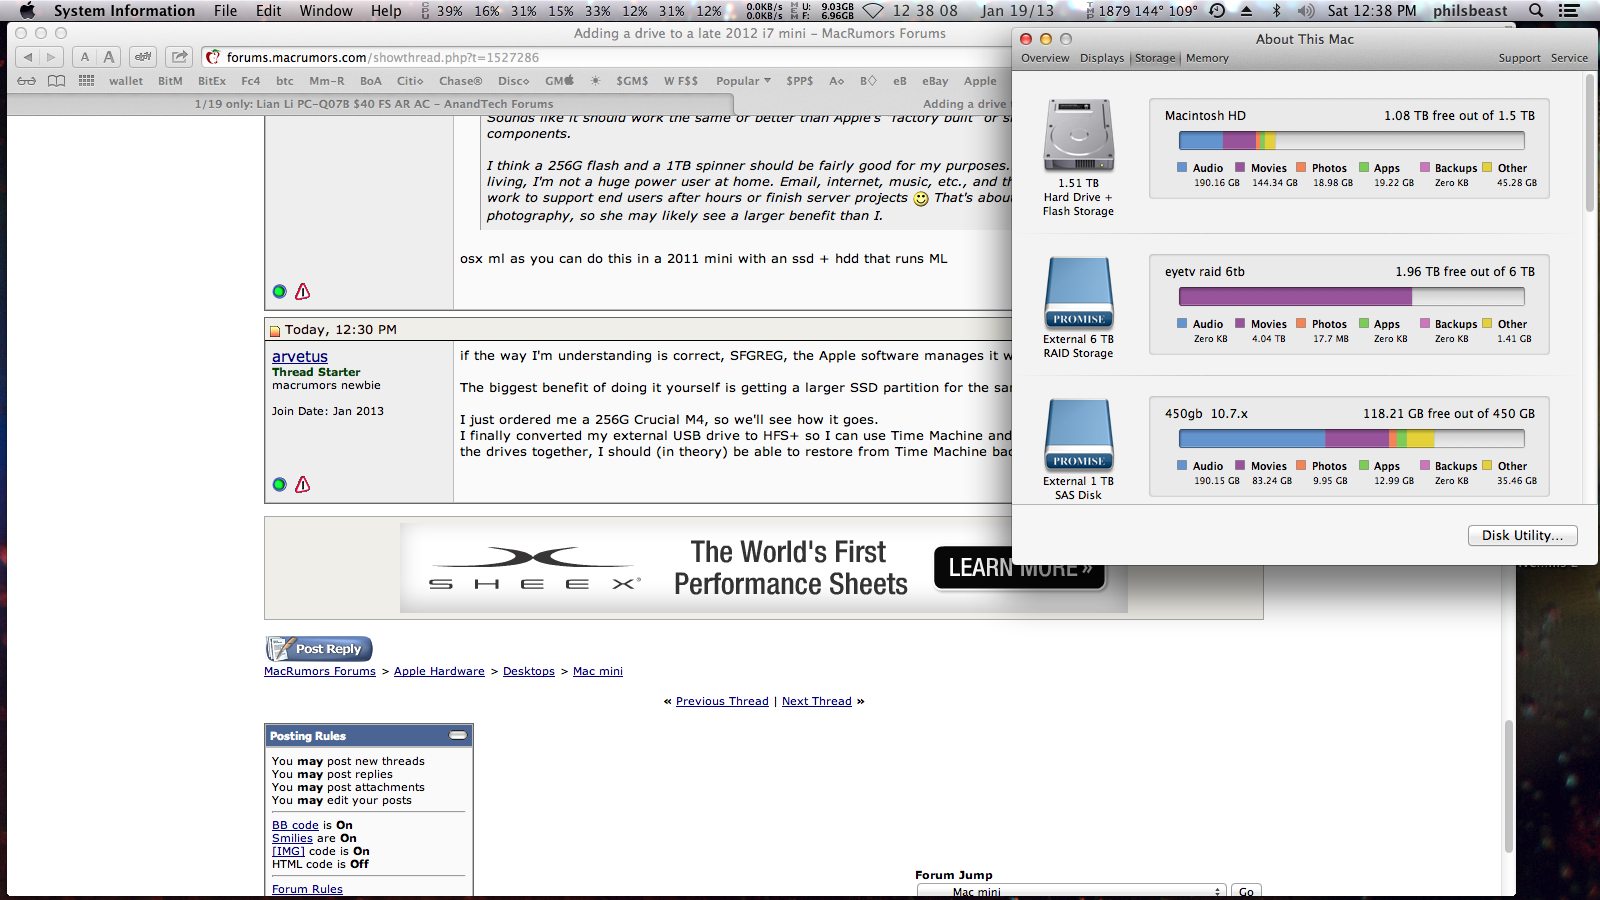This screenshot has width=1600, height=900.
Task: Click the Disk Utility button
Action: tap(1522, 536)
